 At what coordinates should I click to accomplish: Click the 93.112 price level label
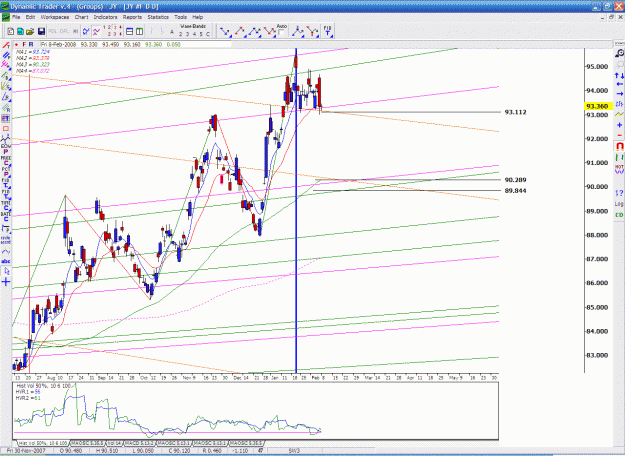coord(515,112)
